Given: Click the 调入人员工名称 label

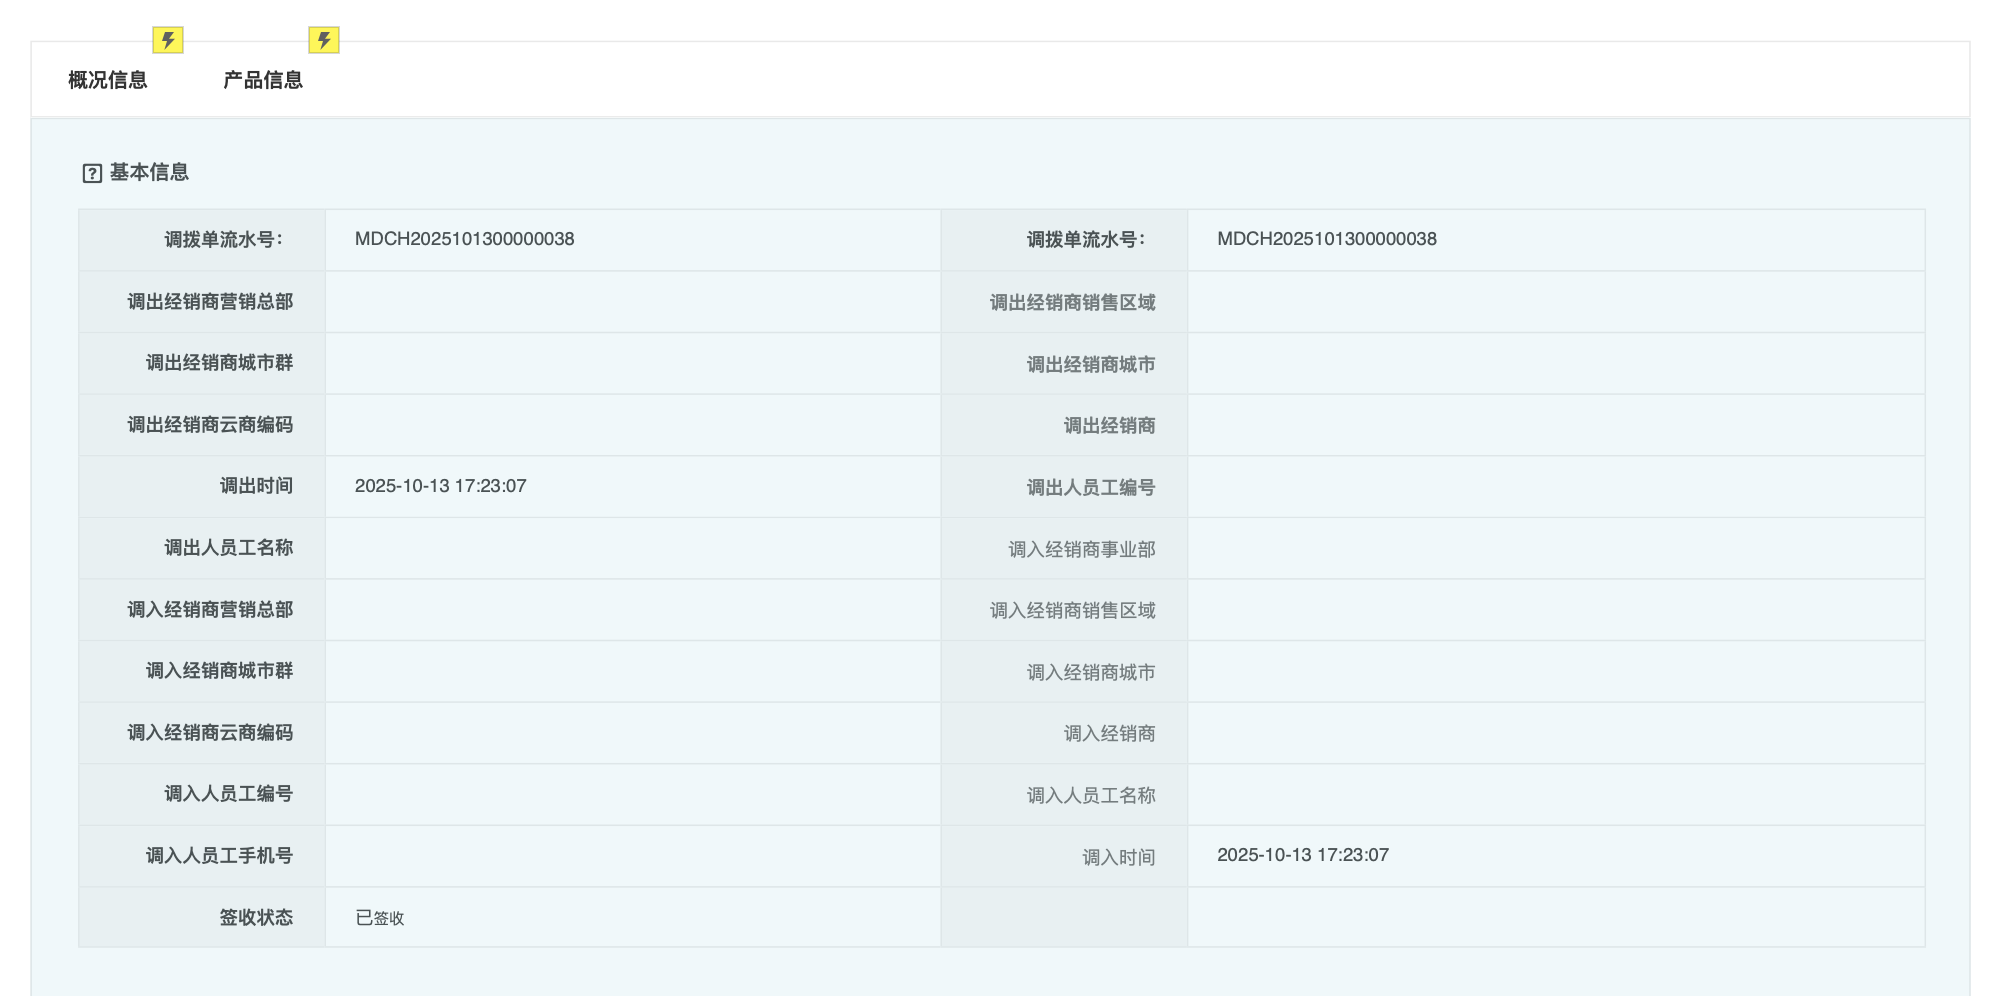Looking at the screenshot, I should pos(1091,796).
